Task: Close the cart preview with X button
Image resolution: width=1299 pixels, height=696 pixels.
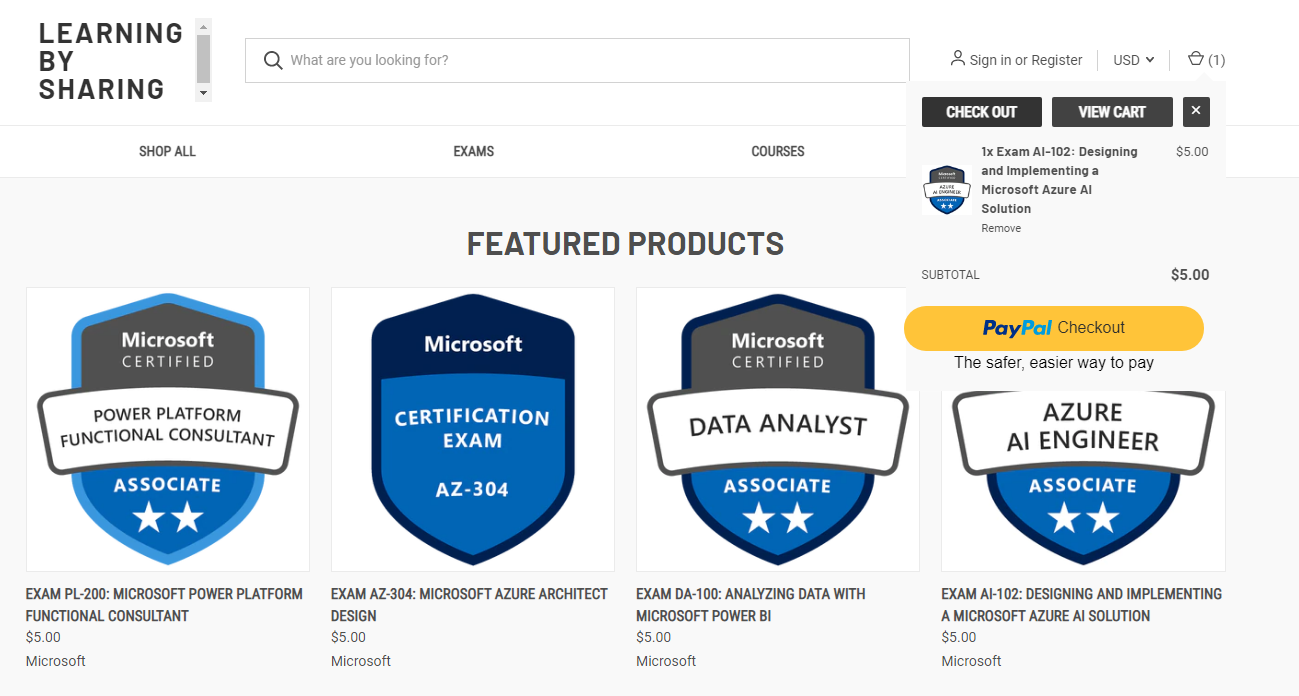Action: [1196, 112]
